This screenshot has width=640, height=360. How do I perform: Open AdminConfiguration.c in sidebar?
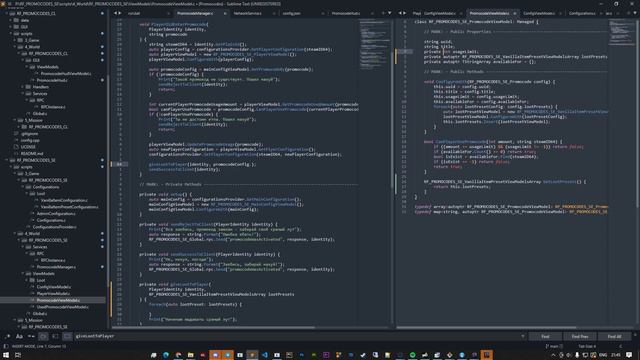pyautogui.click(x=56, y=213)
